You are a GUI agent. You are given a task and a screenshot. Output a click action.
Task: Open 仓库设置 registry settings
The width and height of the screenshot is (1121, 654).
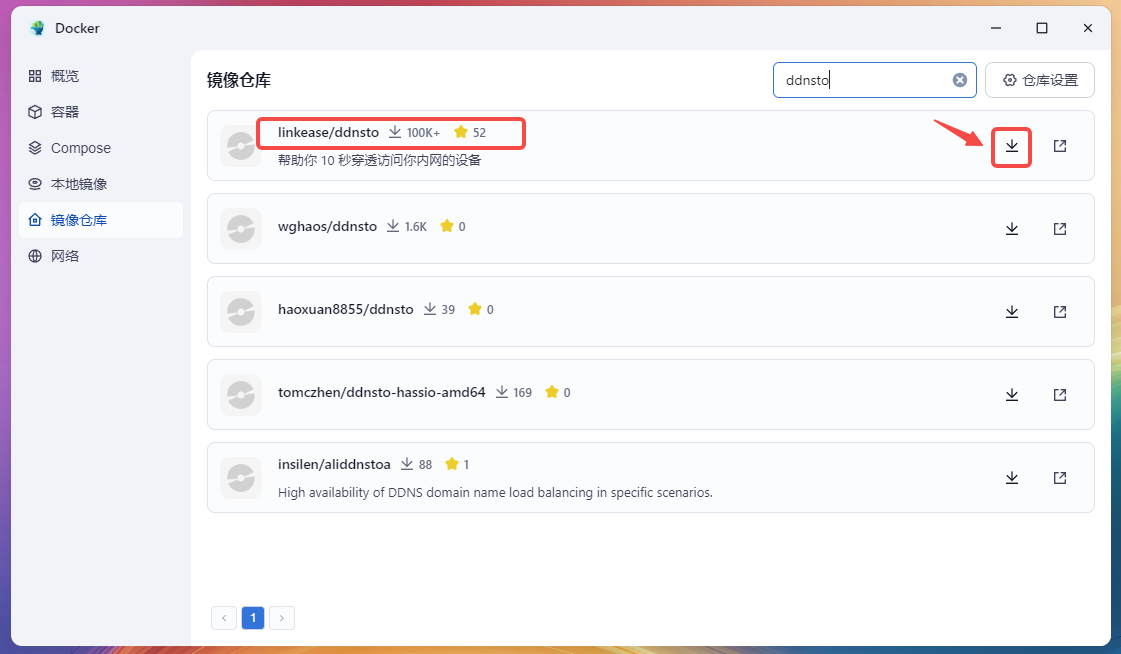click(x=1039, y=80)
